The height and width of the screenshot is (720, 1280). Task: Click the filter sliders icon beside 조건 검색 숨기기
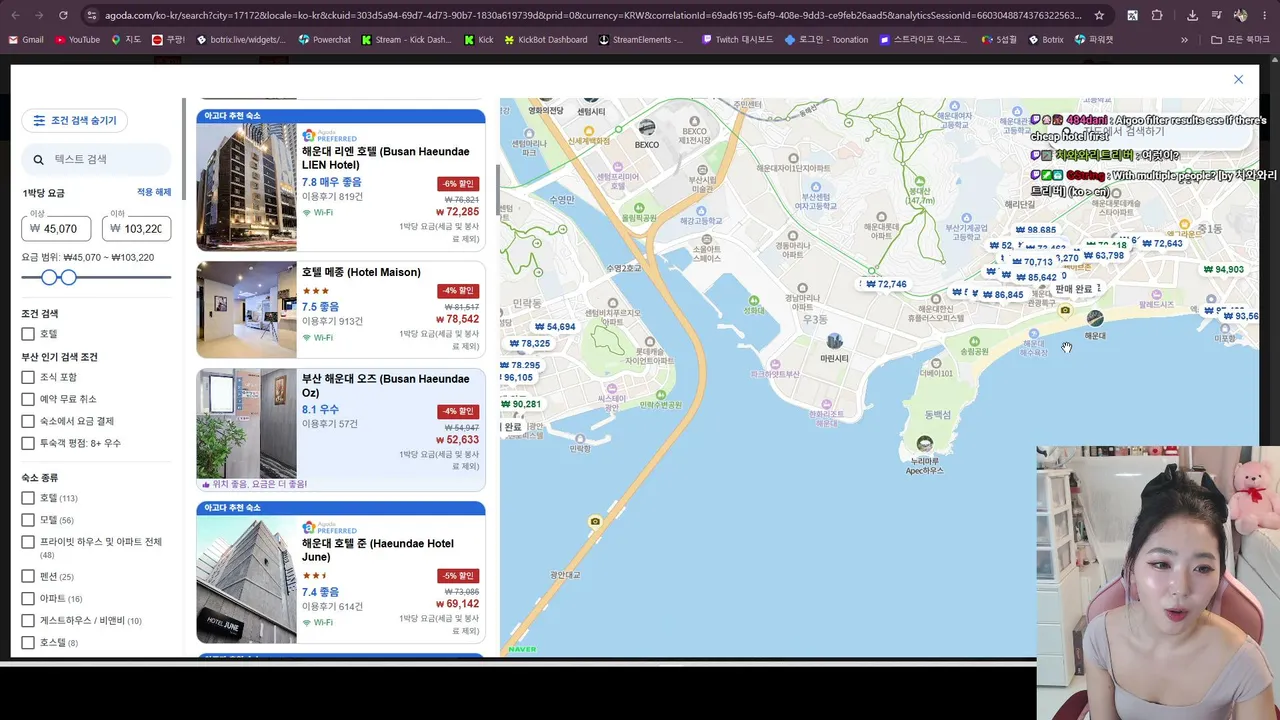[x=39, y=121]
